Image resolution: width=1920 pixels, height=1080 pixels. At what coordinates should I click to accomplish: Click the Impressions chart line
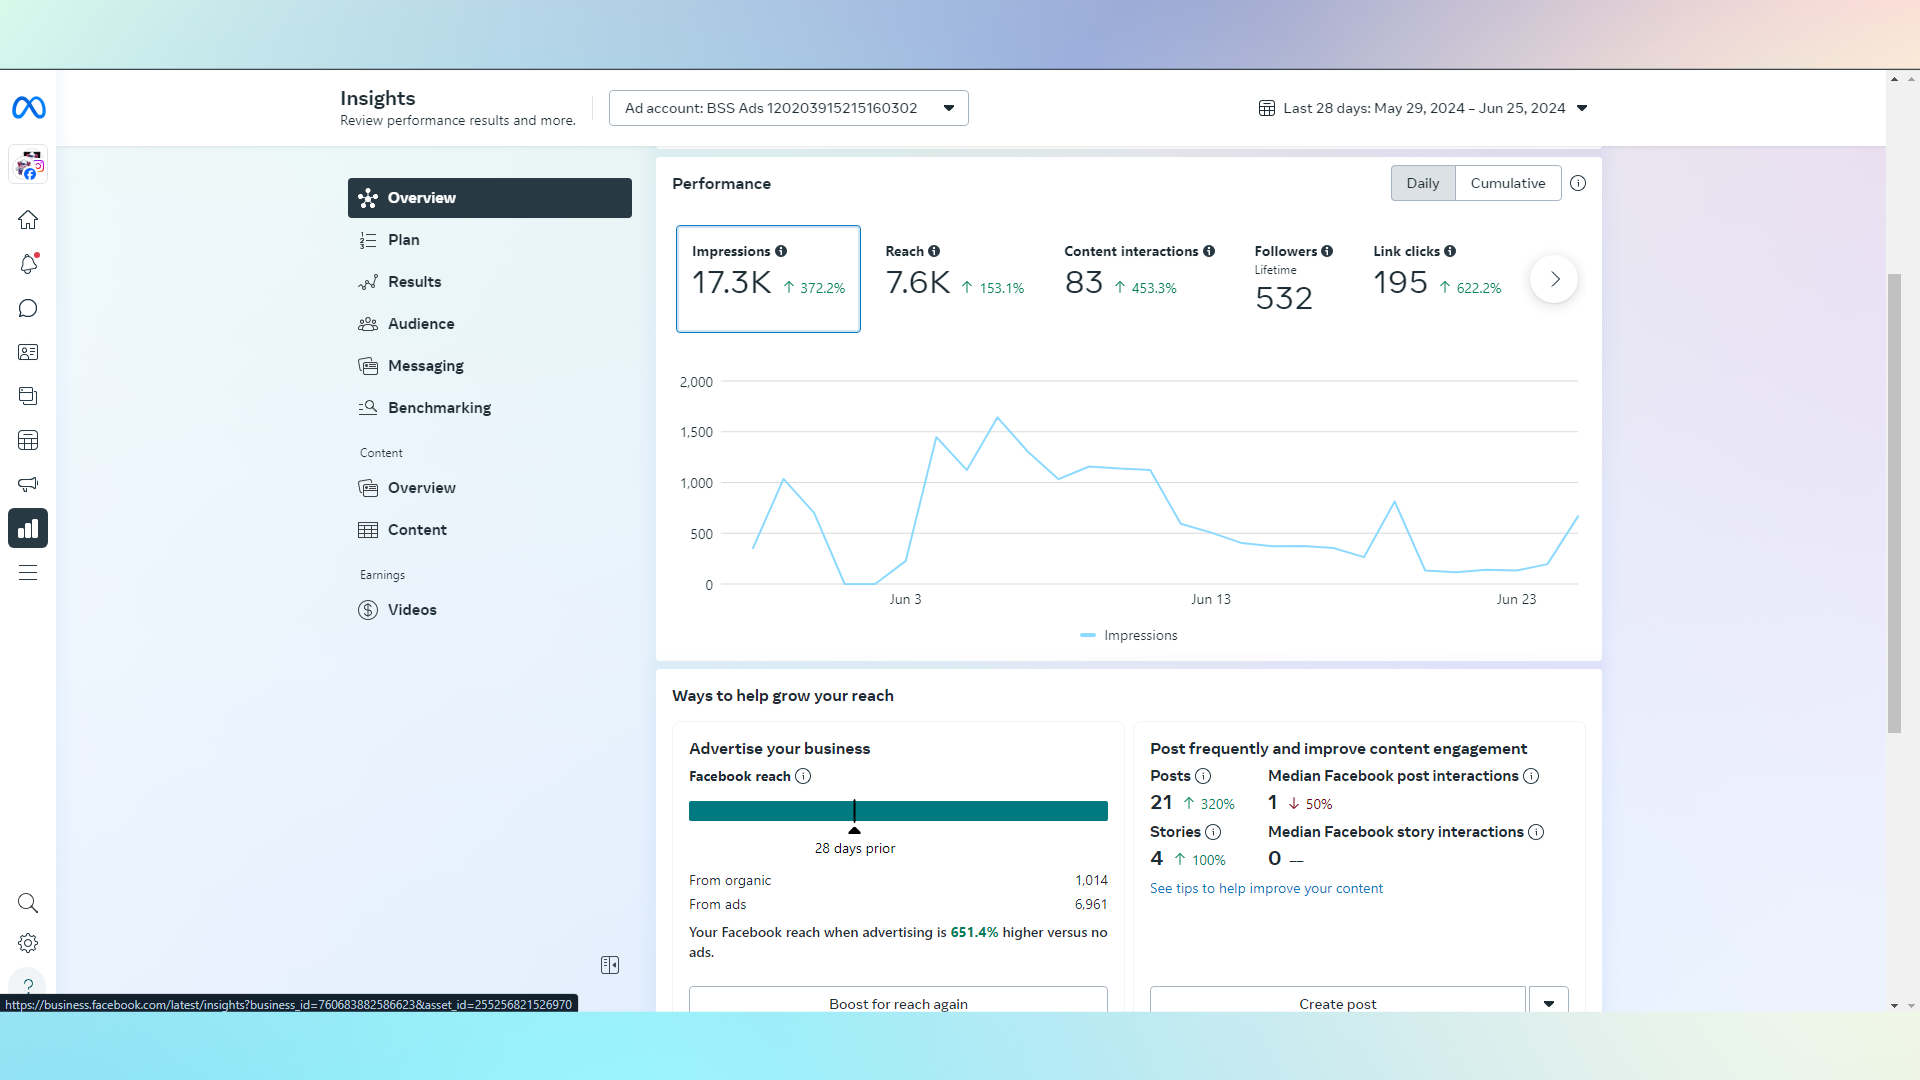tap(1165, 500)
